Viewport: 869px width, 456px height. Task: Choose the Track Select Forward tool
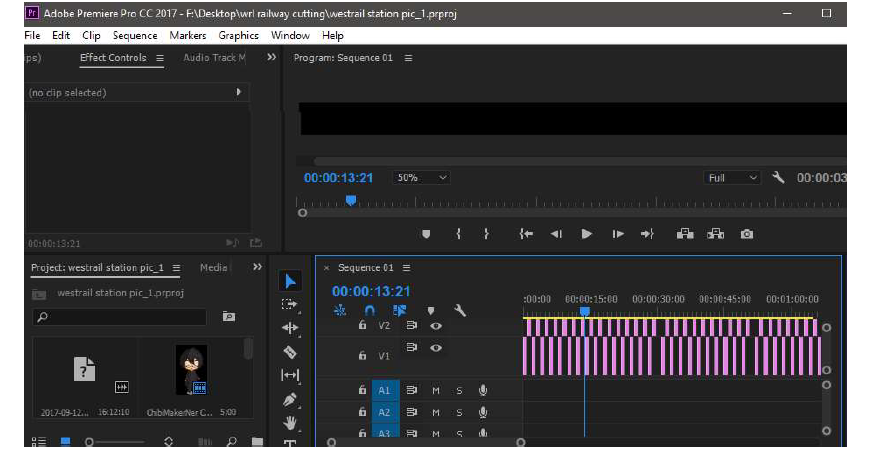[x=290, y=305]
